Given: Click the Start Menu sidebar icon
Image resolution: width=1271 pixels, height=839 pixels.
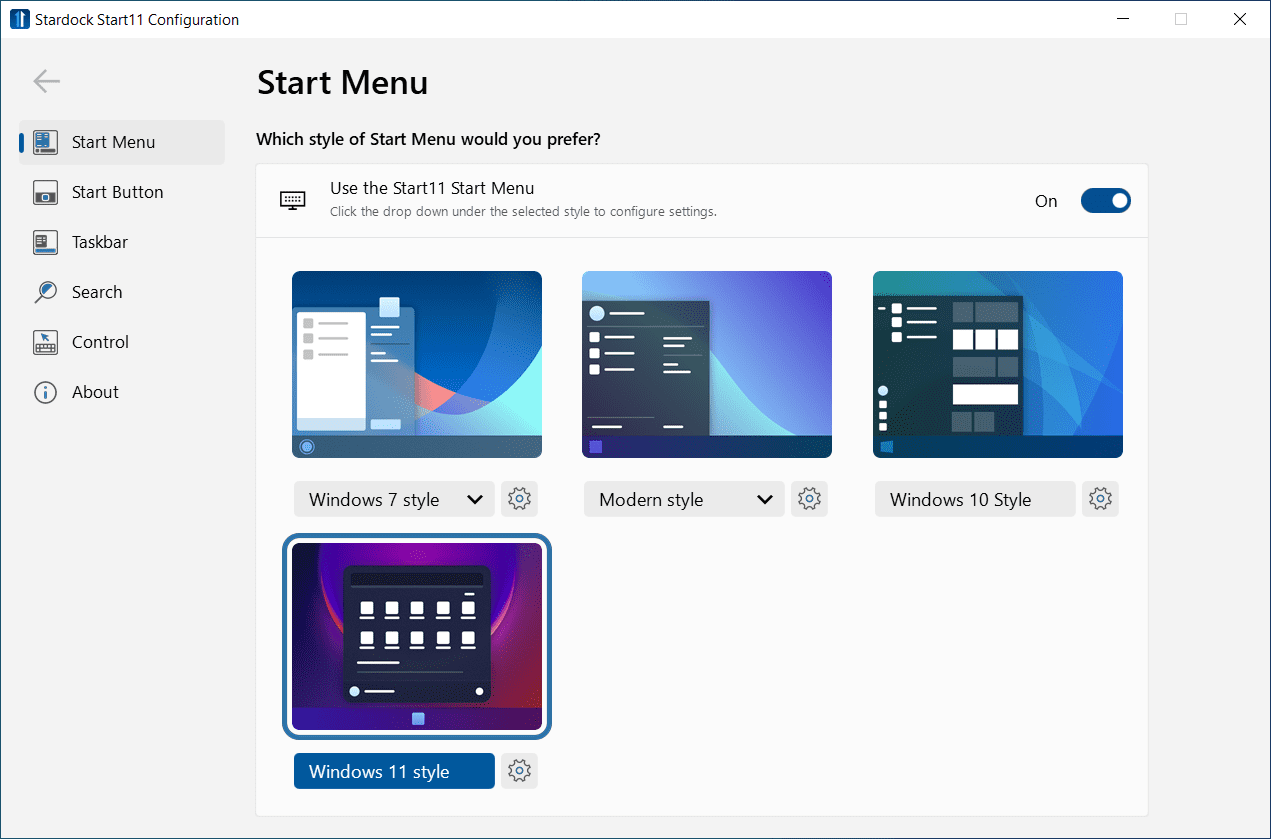Looking at the screenshot, I should pos(45,142).
